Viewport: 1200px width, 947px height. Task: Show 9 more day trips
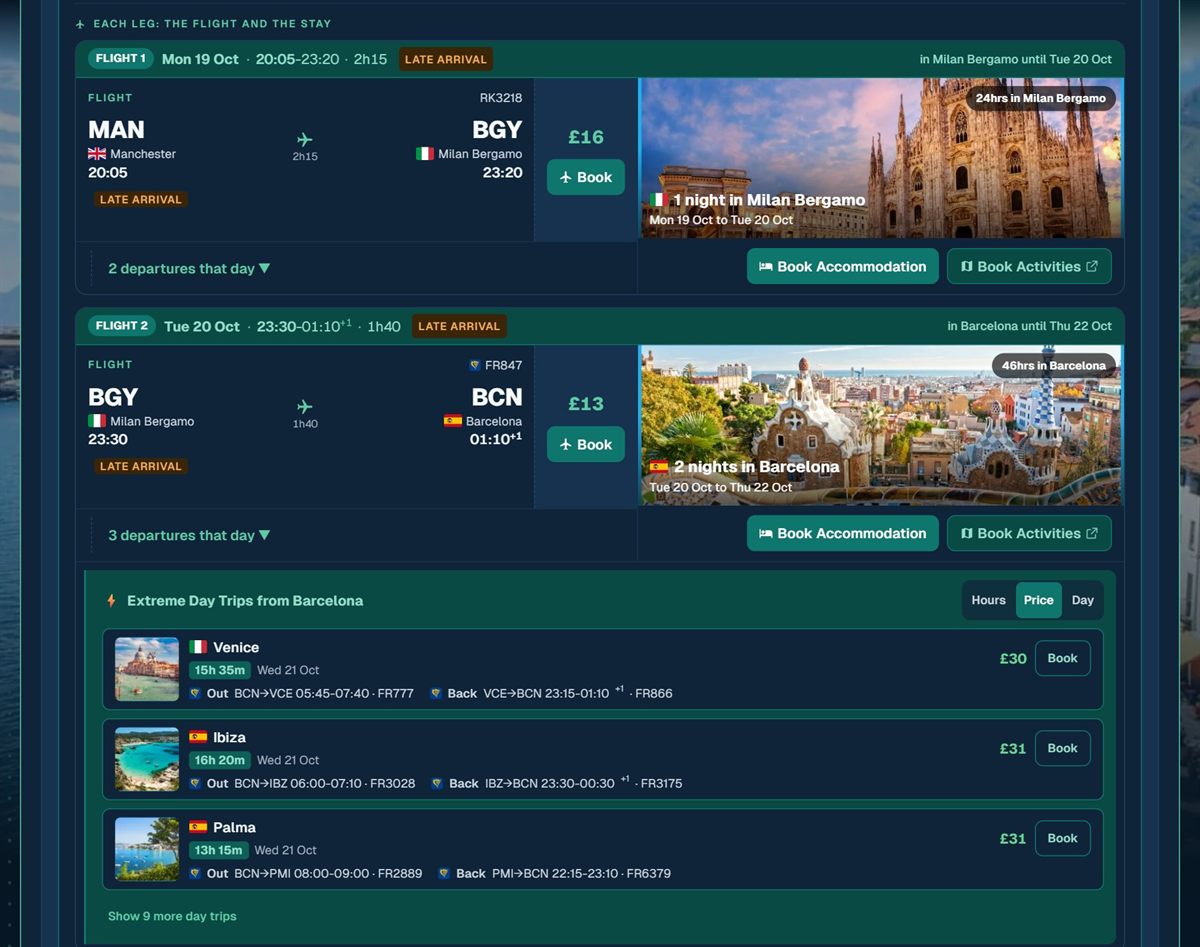[172, 916]
